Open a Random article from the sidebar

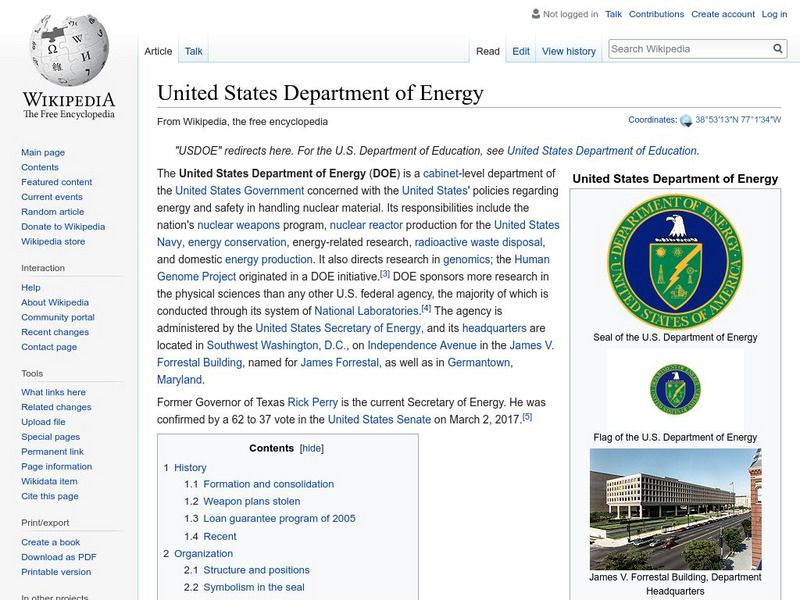[53, 212]
